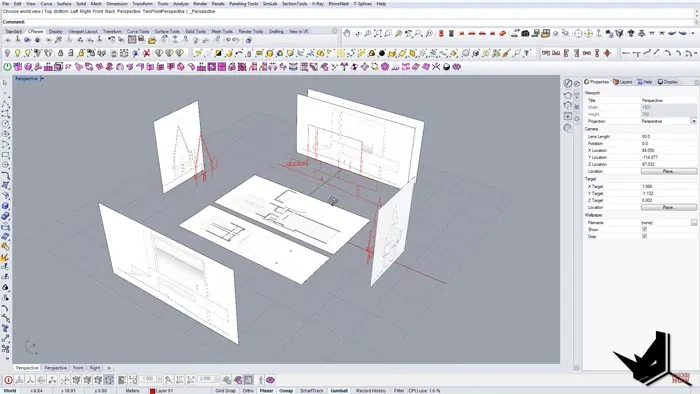
Task: Toggle SmartTrack in status bar
Action: [312, 390]
